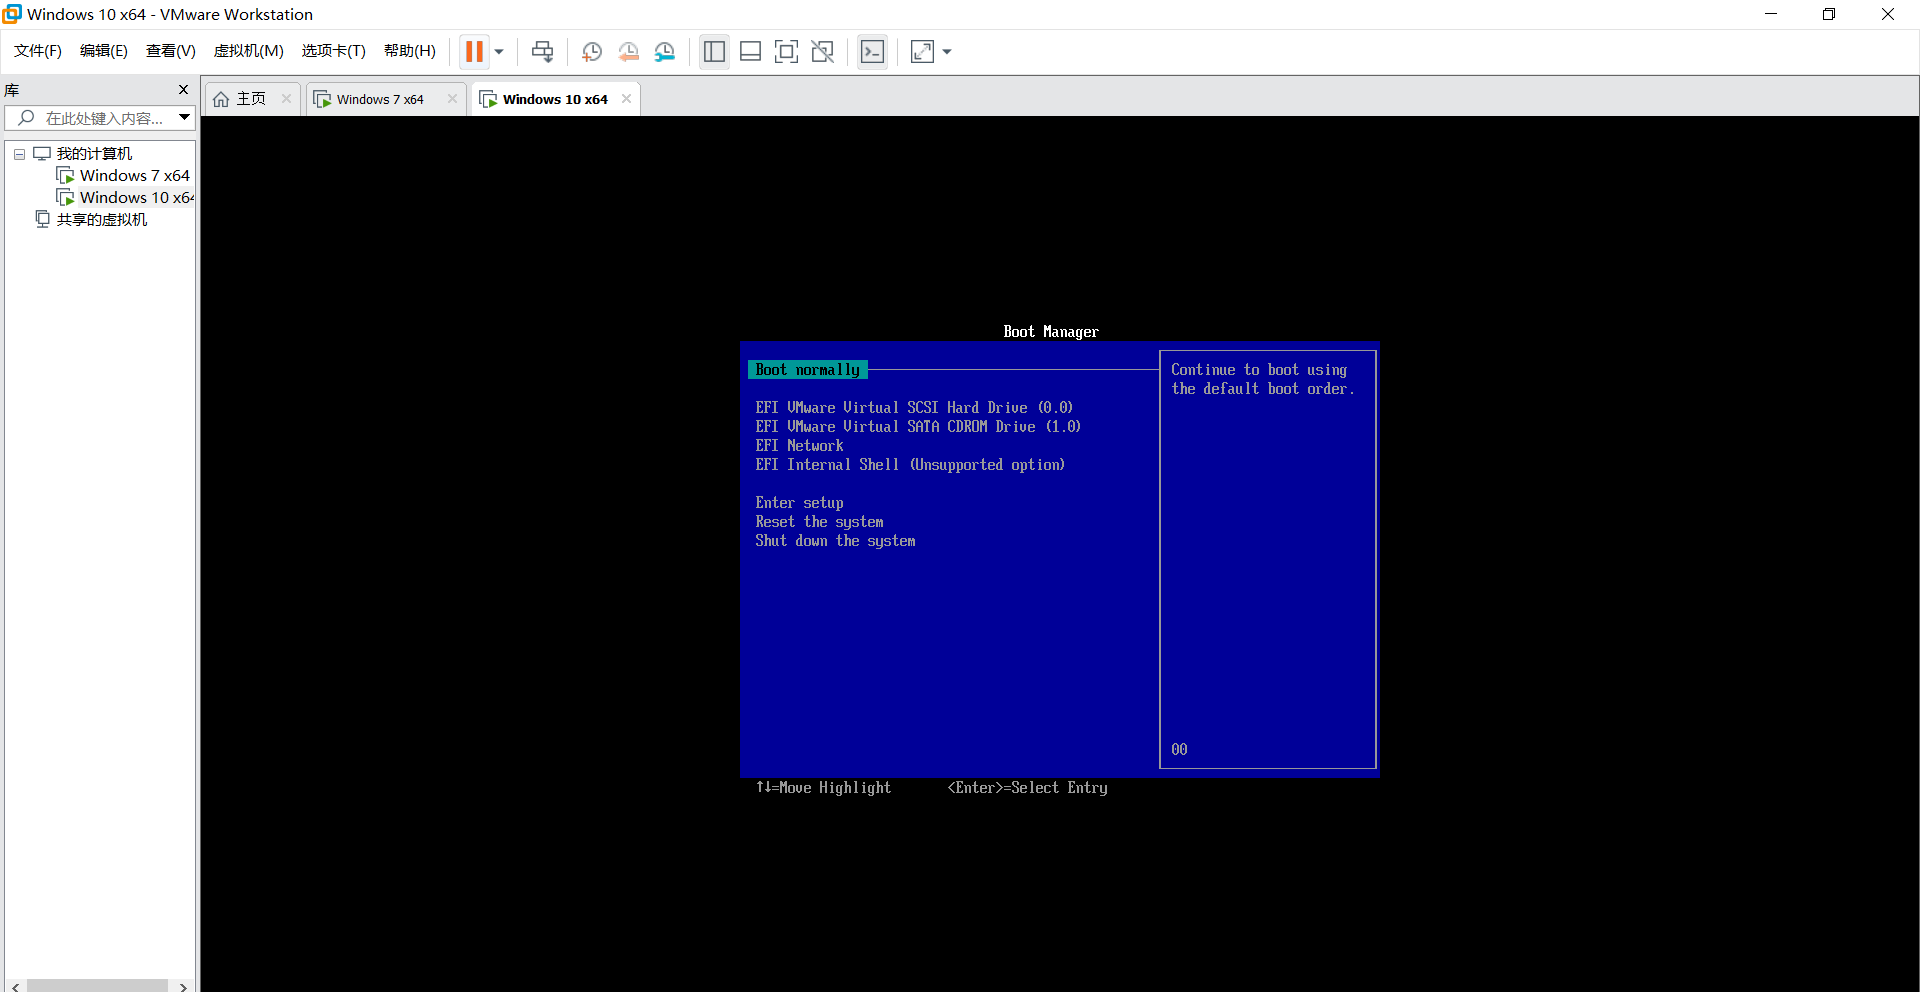Open the stretch mode dropdown arrow
1920x992 pixels.
946,51
